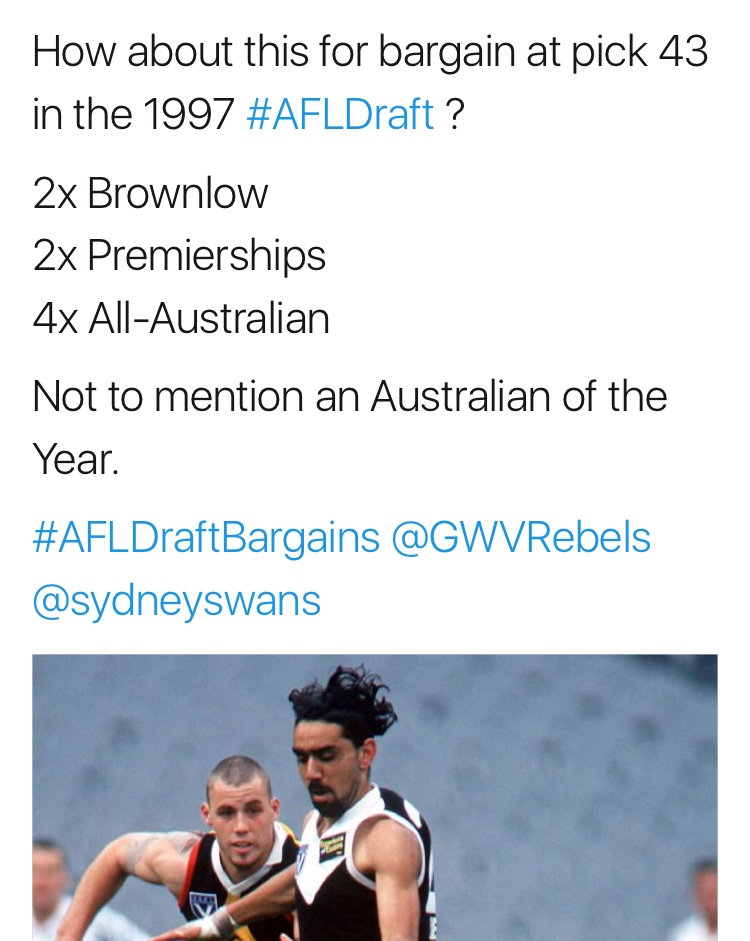
Task: Open the attached football photo
Action: (x=374, y=798)
